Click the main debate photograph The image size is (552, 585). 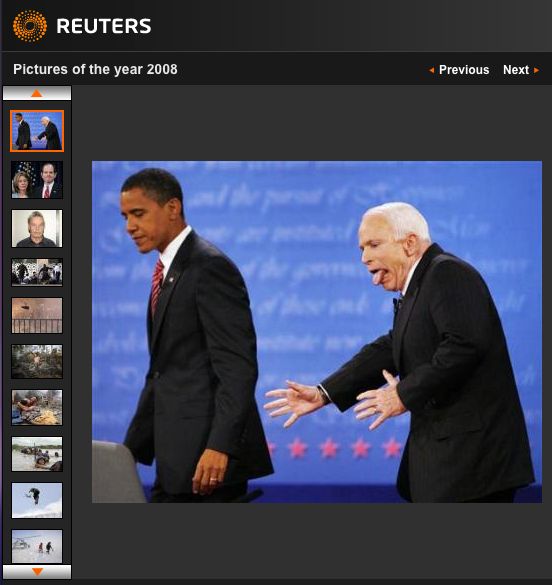(317, 332)
